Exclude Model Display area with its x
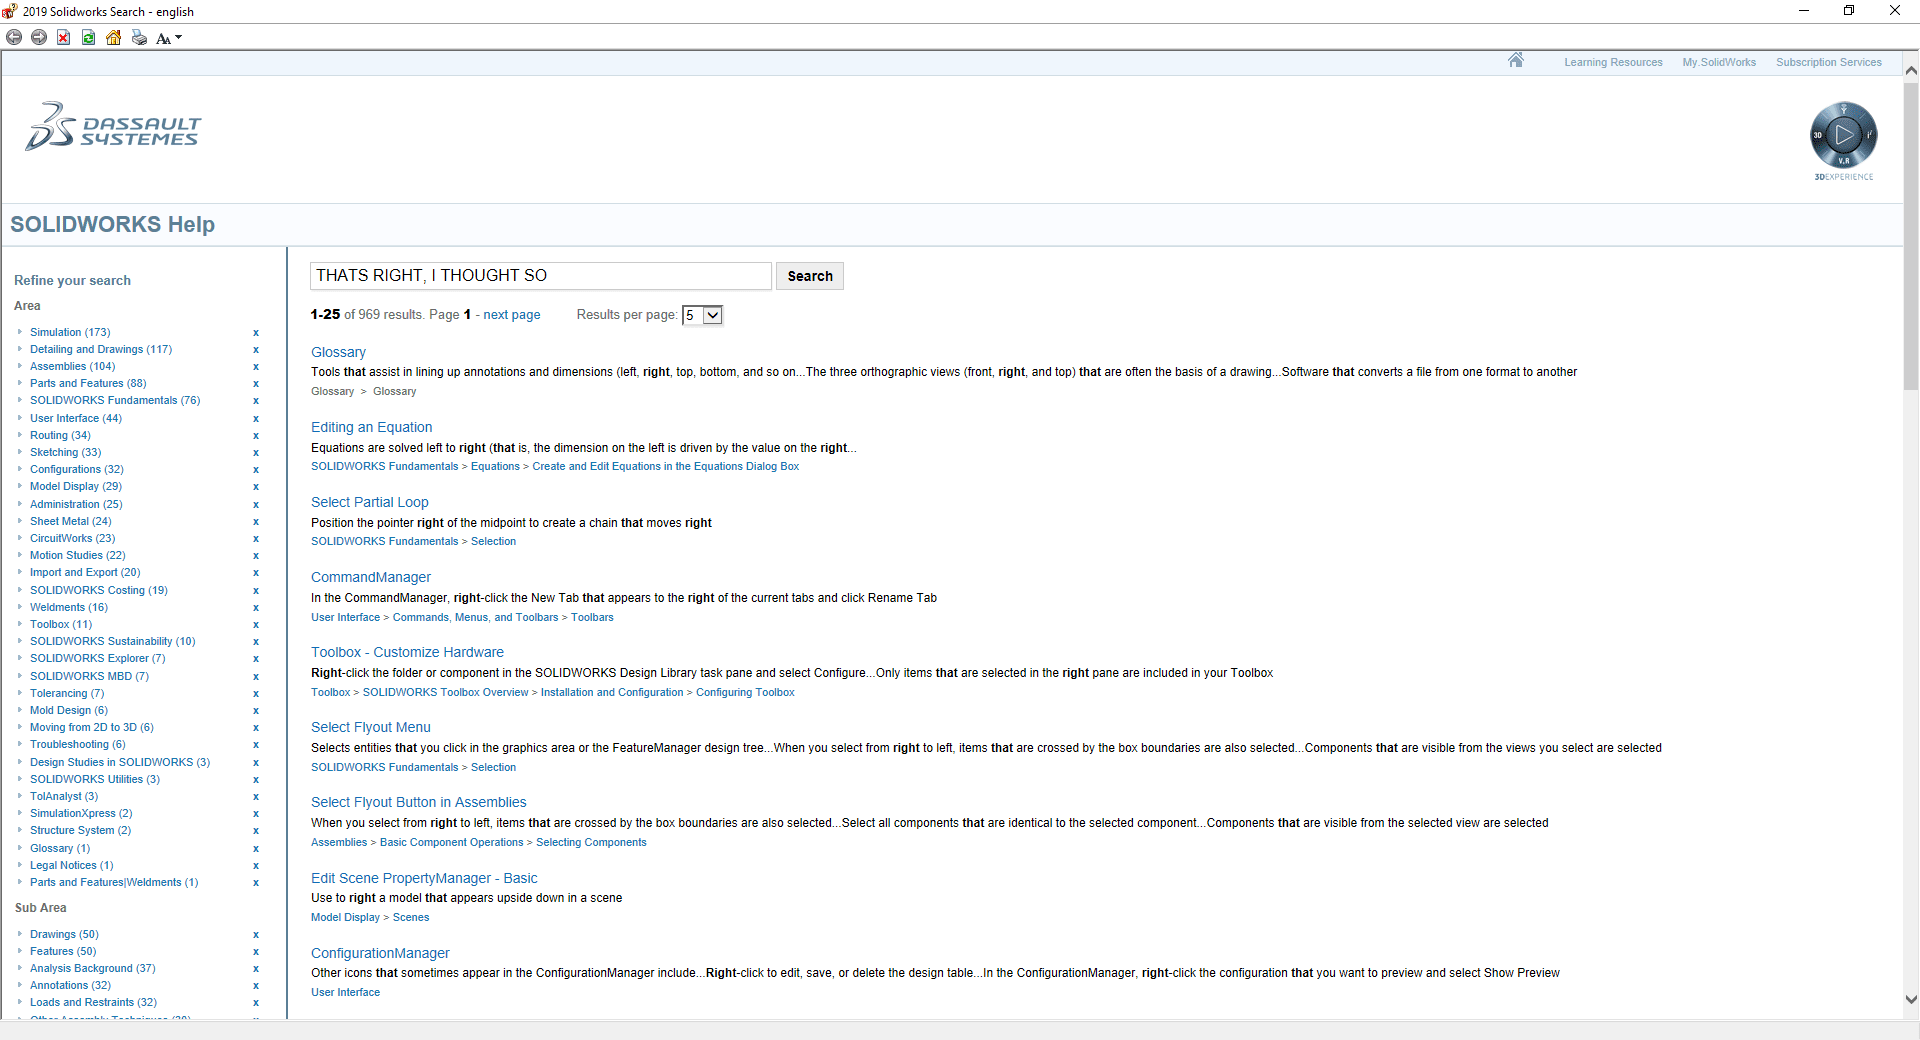 click(256, 487)
